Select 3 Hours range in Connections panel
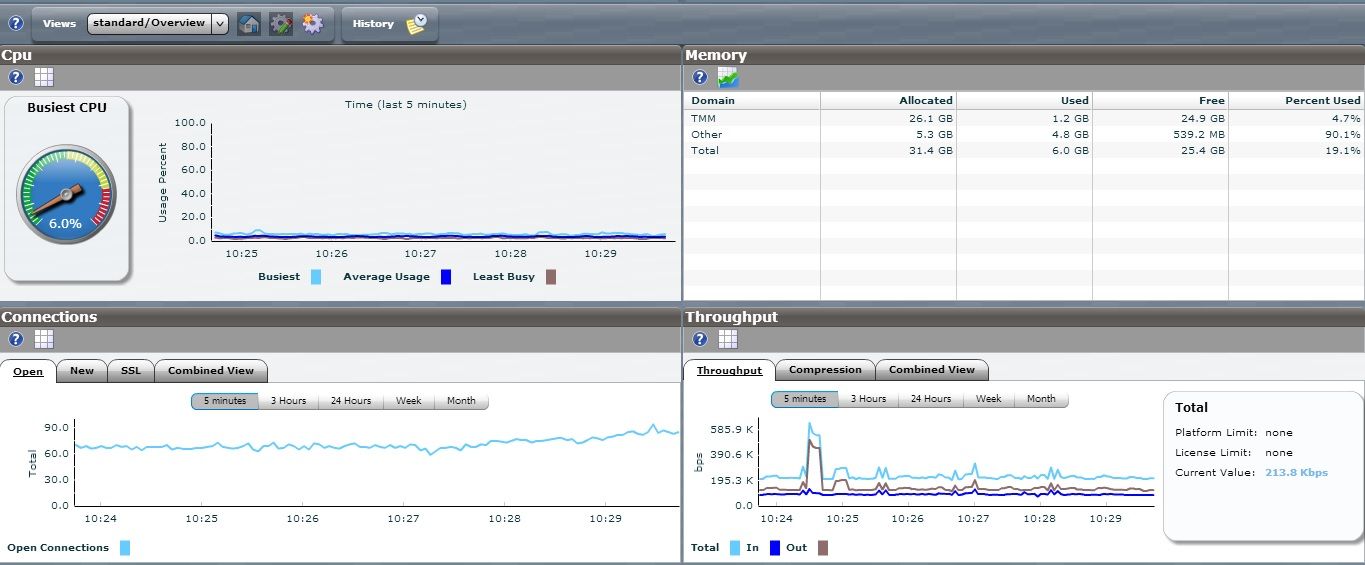This screenshot has width=1365, height=565. 288,401
